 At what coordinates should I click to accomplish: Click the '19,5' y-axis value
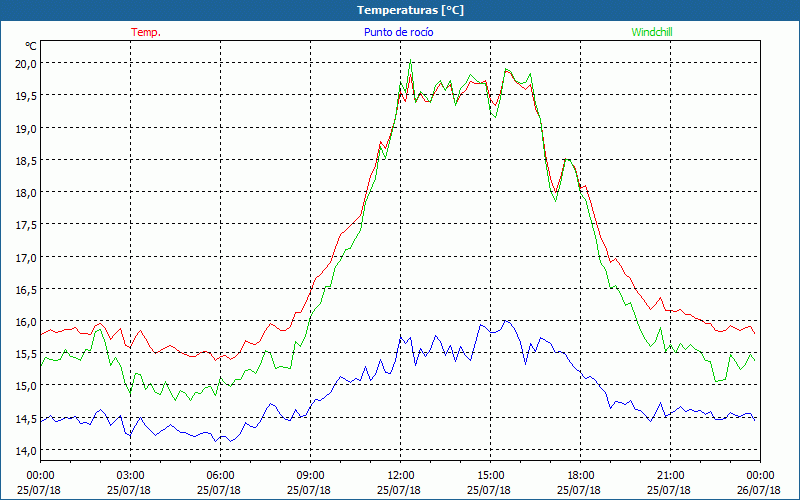point(26,95)
